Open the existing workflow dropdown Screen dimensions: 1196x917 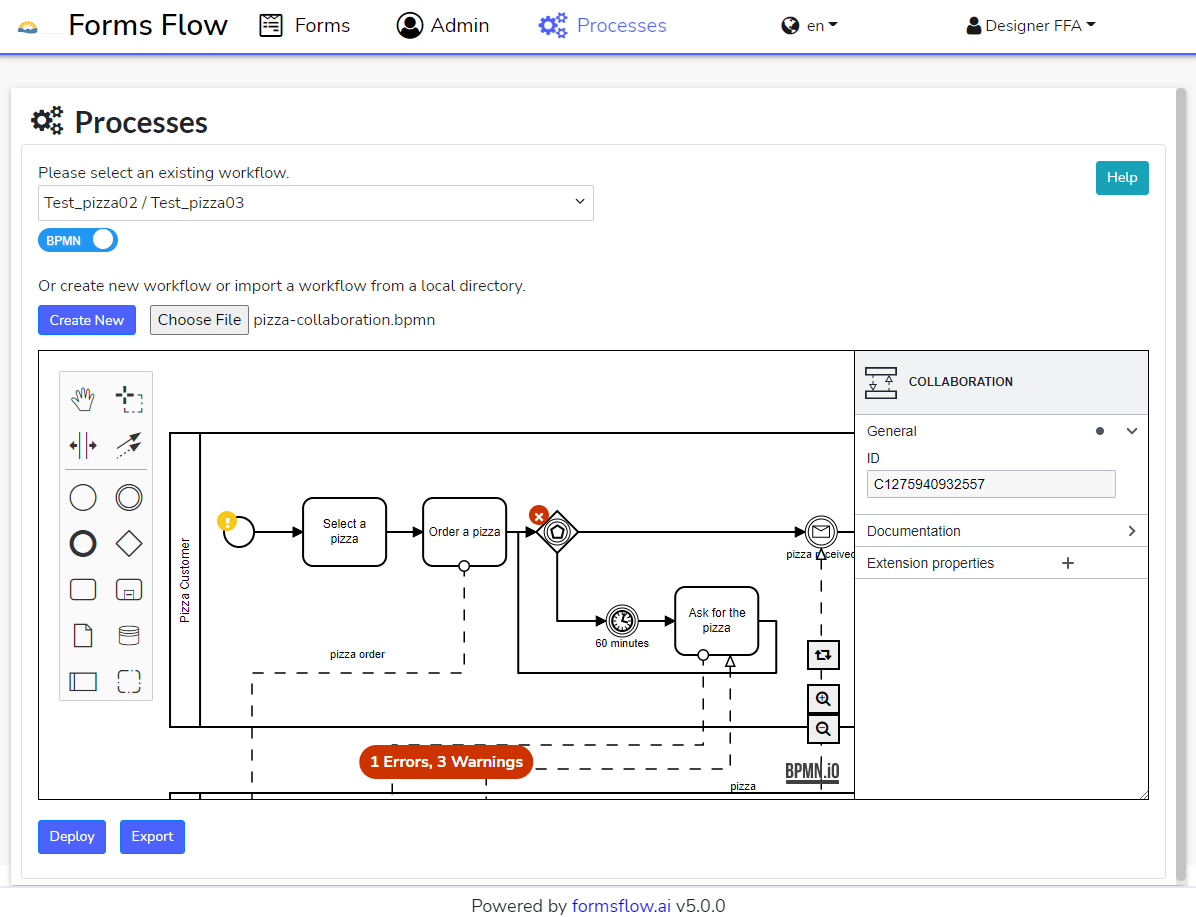(315, 203)
